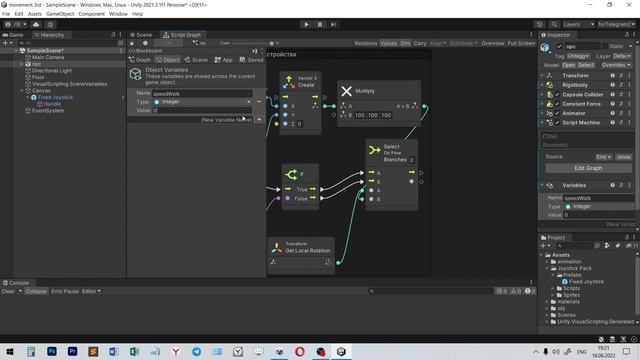640x360 pixels.
Task: Switch to the Game tab
Action: tap(13, 35)
